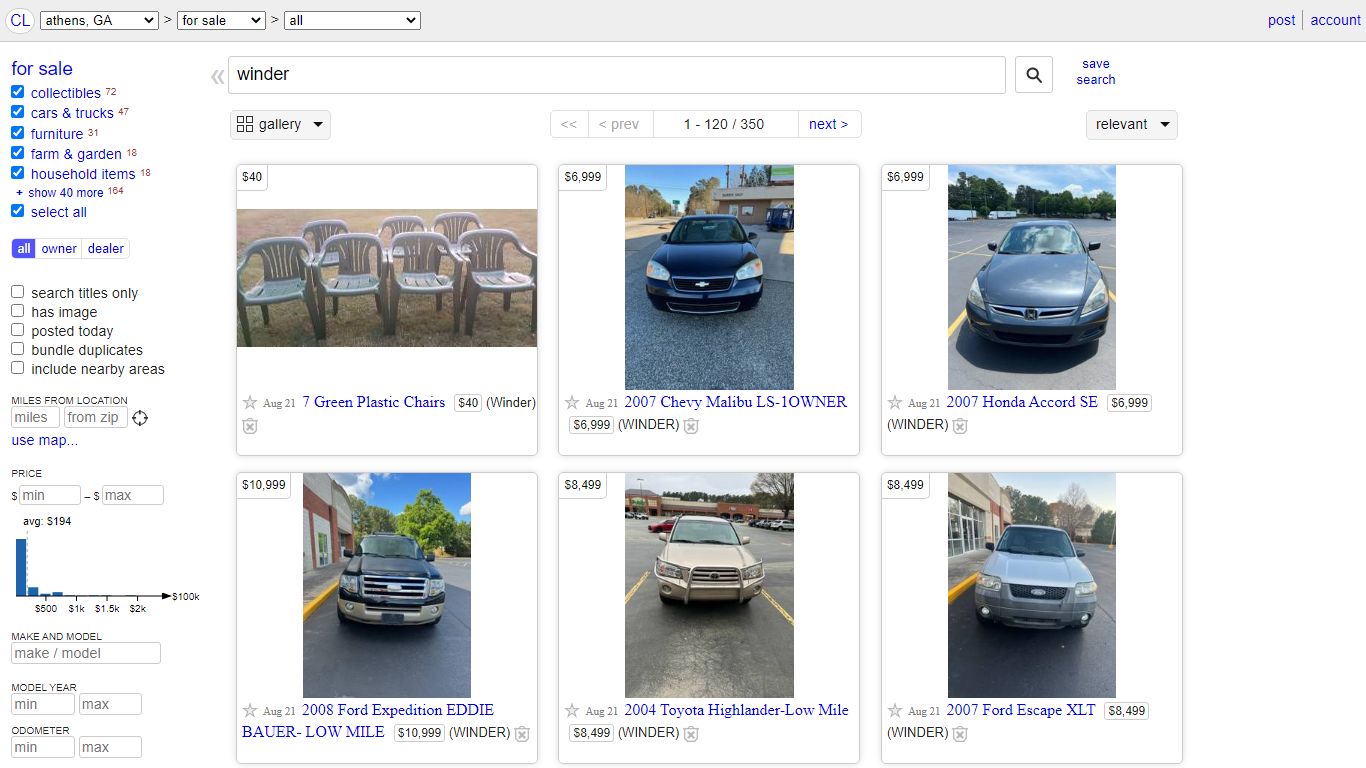The image size is (1366, 768).
Task: Open the 2007 Chevy Malibu LS-1OWNER title
Action: (x=736, y=402)
